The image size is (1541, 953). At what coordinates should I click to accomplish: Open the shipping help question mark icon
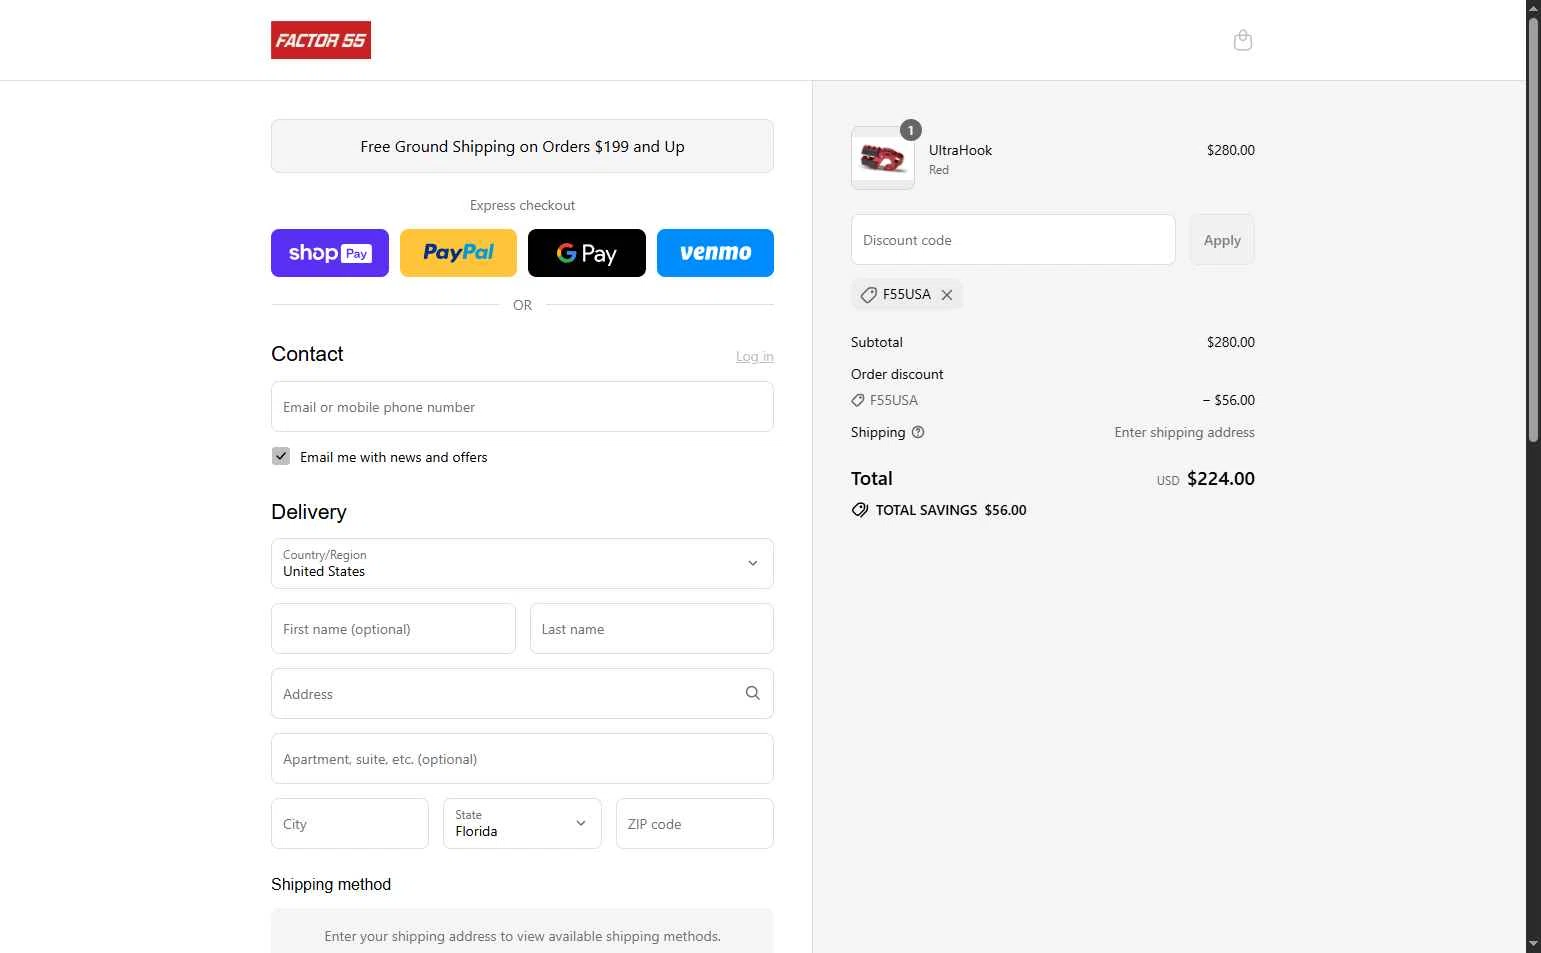918,432
